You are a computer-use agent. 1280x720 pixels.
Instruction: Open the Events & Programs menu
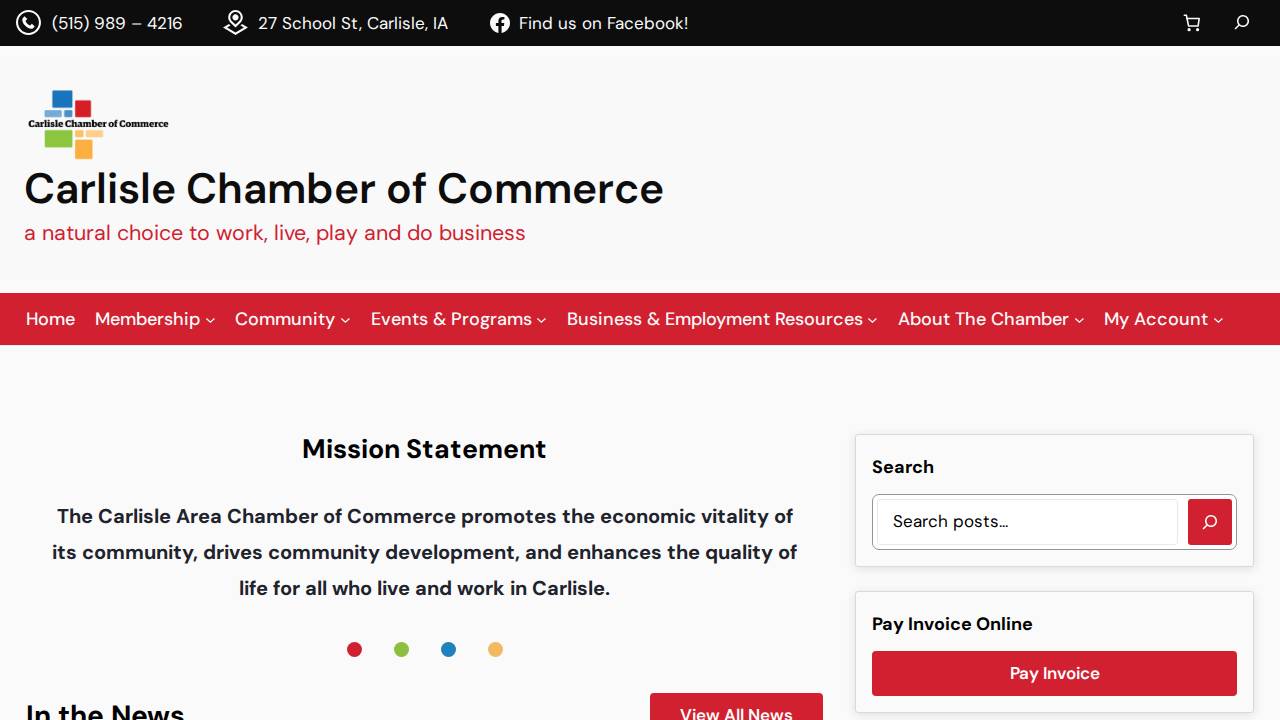point(451,319)
